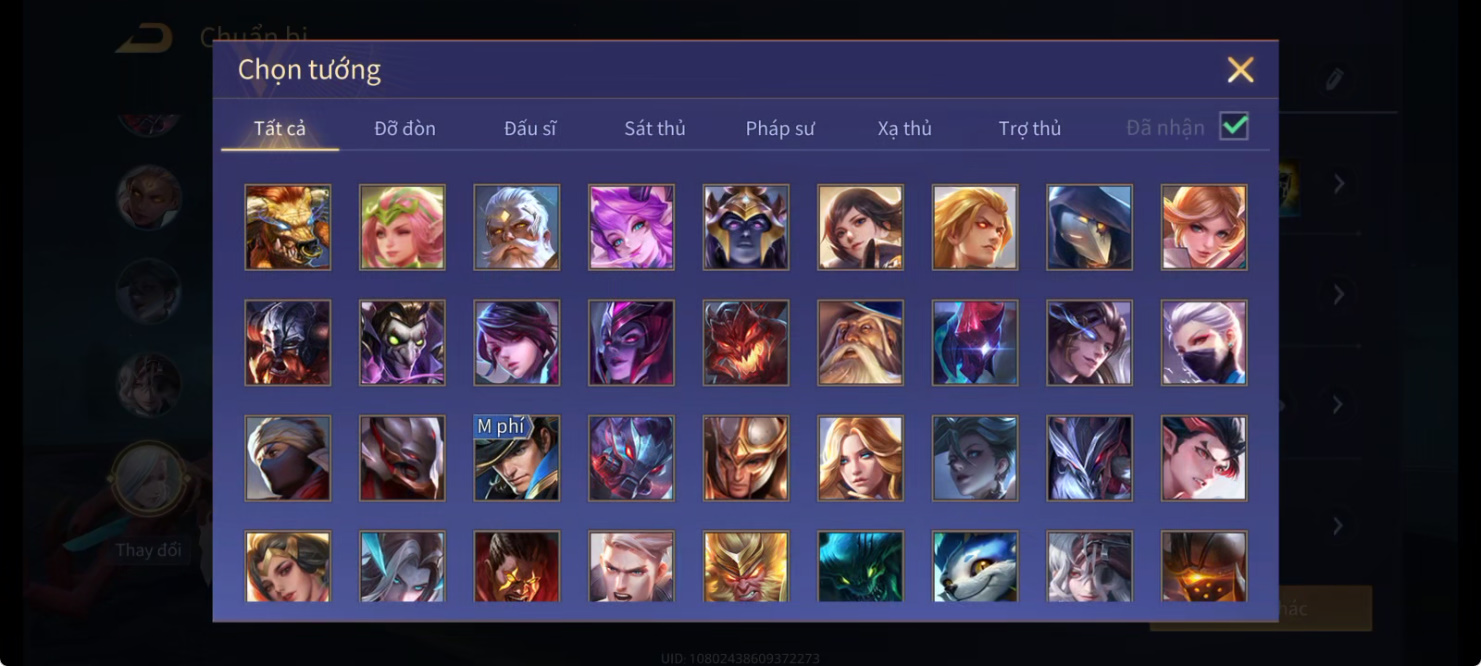Choose the blue raccoon hero portrait
The image size is (1481, 666).
click(x=974, y=566)
